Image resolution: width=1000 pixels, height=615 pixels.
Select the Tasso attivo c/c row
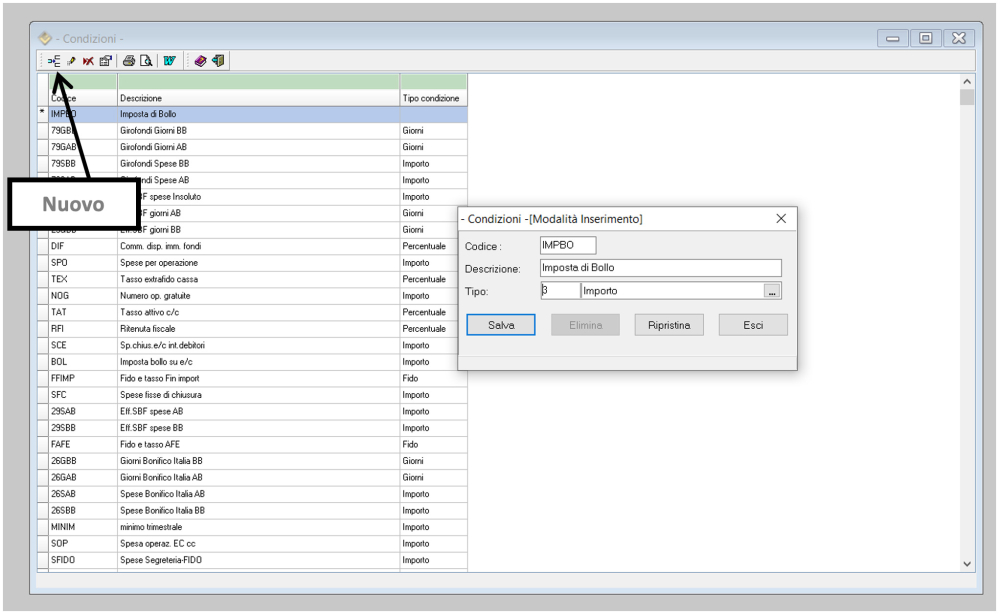tap(258, 312)
